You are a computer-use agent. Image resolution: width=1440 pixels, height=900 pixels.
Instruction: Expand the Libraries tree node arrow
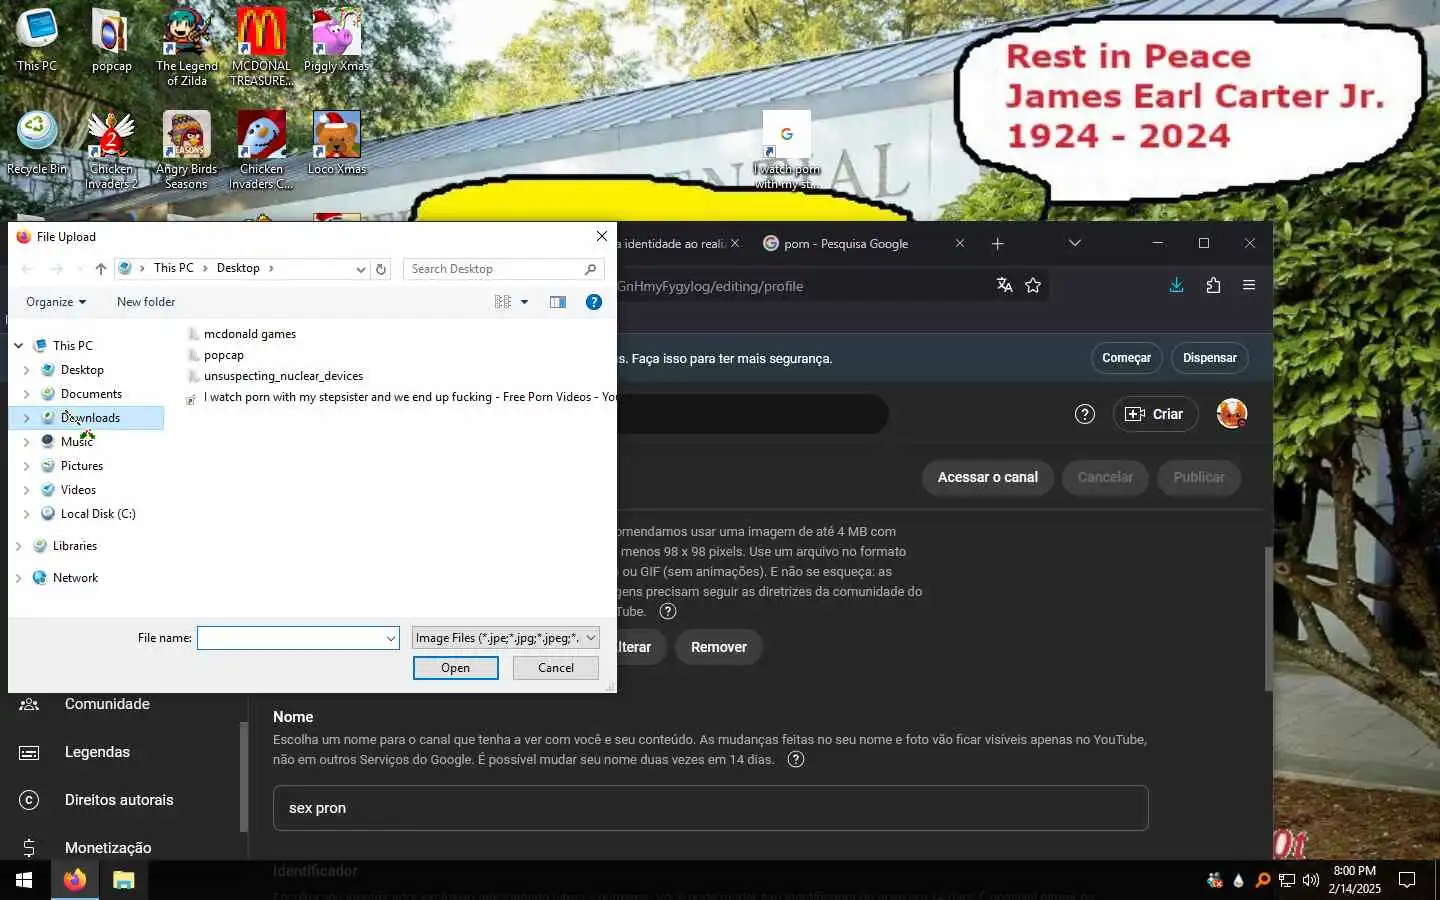(x=18, y=546)
